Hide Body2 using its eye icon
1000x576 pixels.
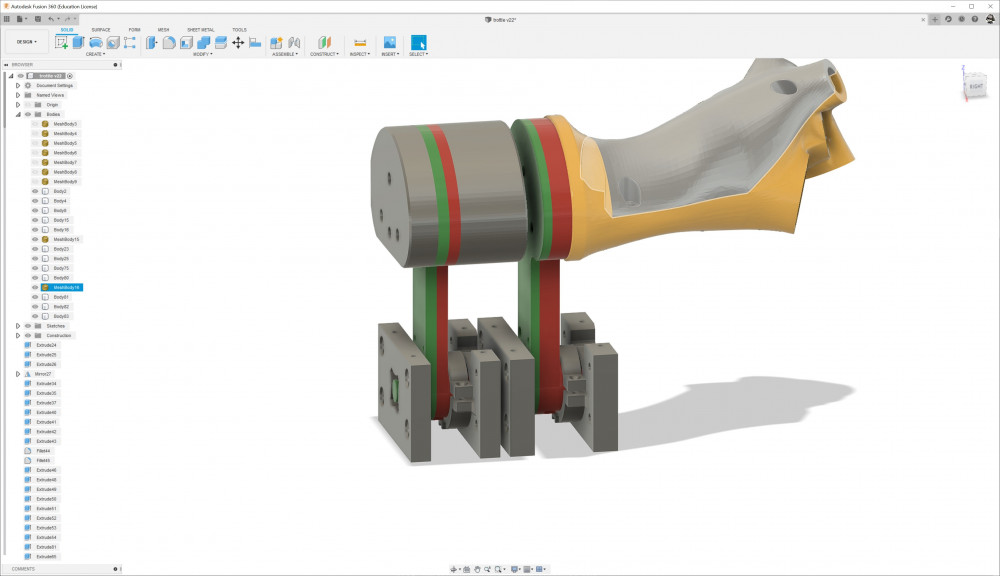pyautogui.click(x=35, y=191)
